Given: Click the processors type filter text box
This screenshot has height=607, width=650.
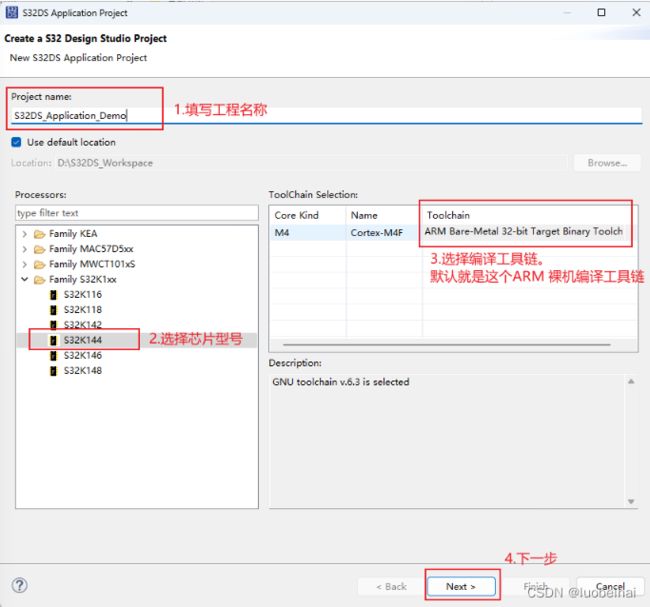Looking at the screenshot, I should (137, 213).
